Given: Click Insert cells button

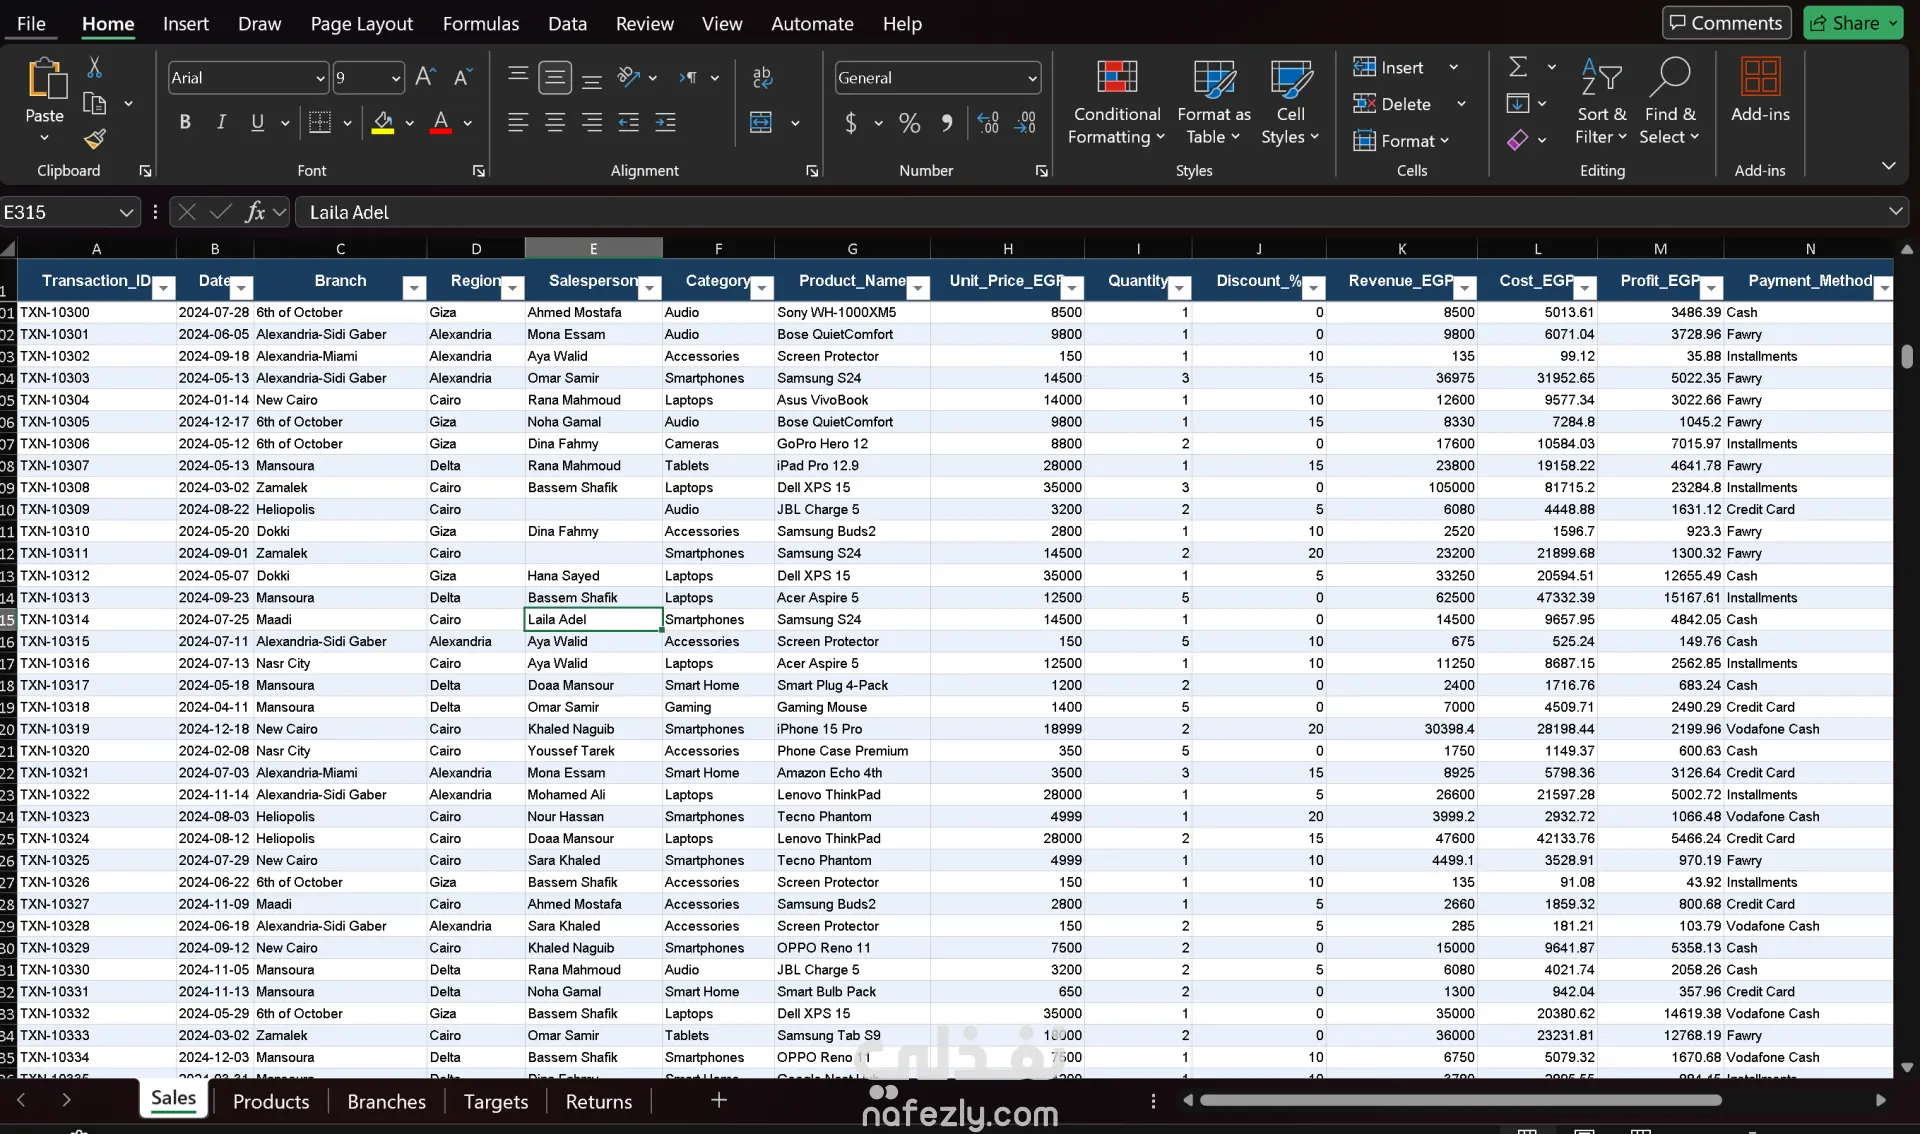Looking at the screenshot, I should (1389, 67).
